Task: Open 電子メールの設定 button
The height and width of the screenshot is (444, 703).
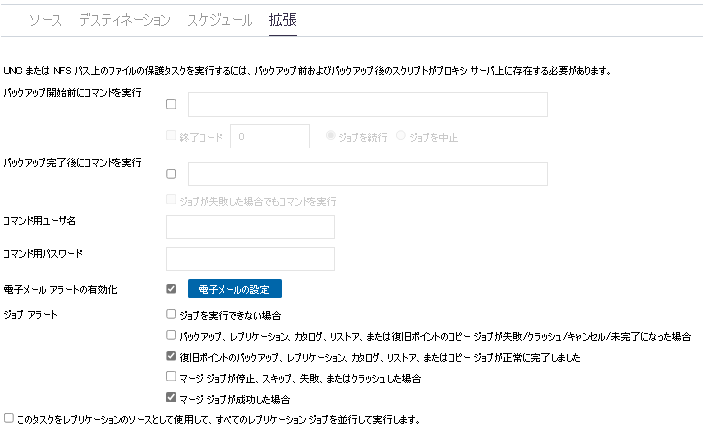Action: (x=234, y=289)
